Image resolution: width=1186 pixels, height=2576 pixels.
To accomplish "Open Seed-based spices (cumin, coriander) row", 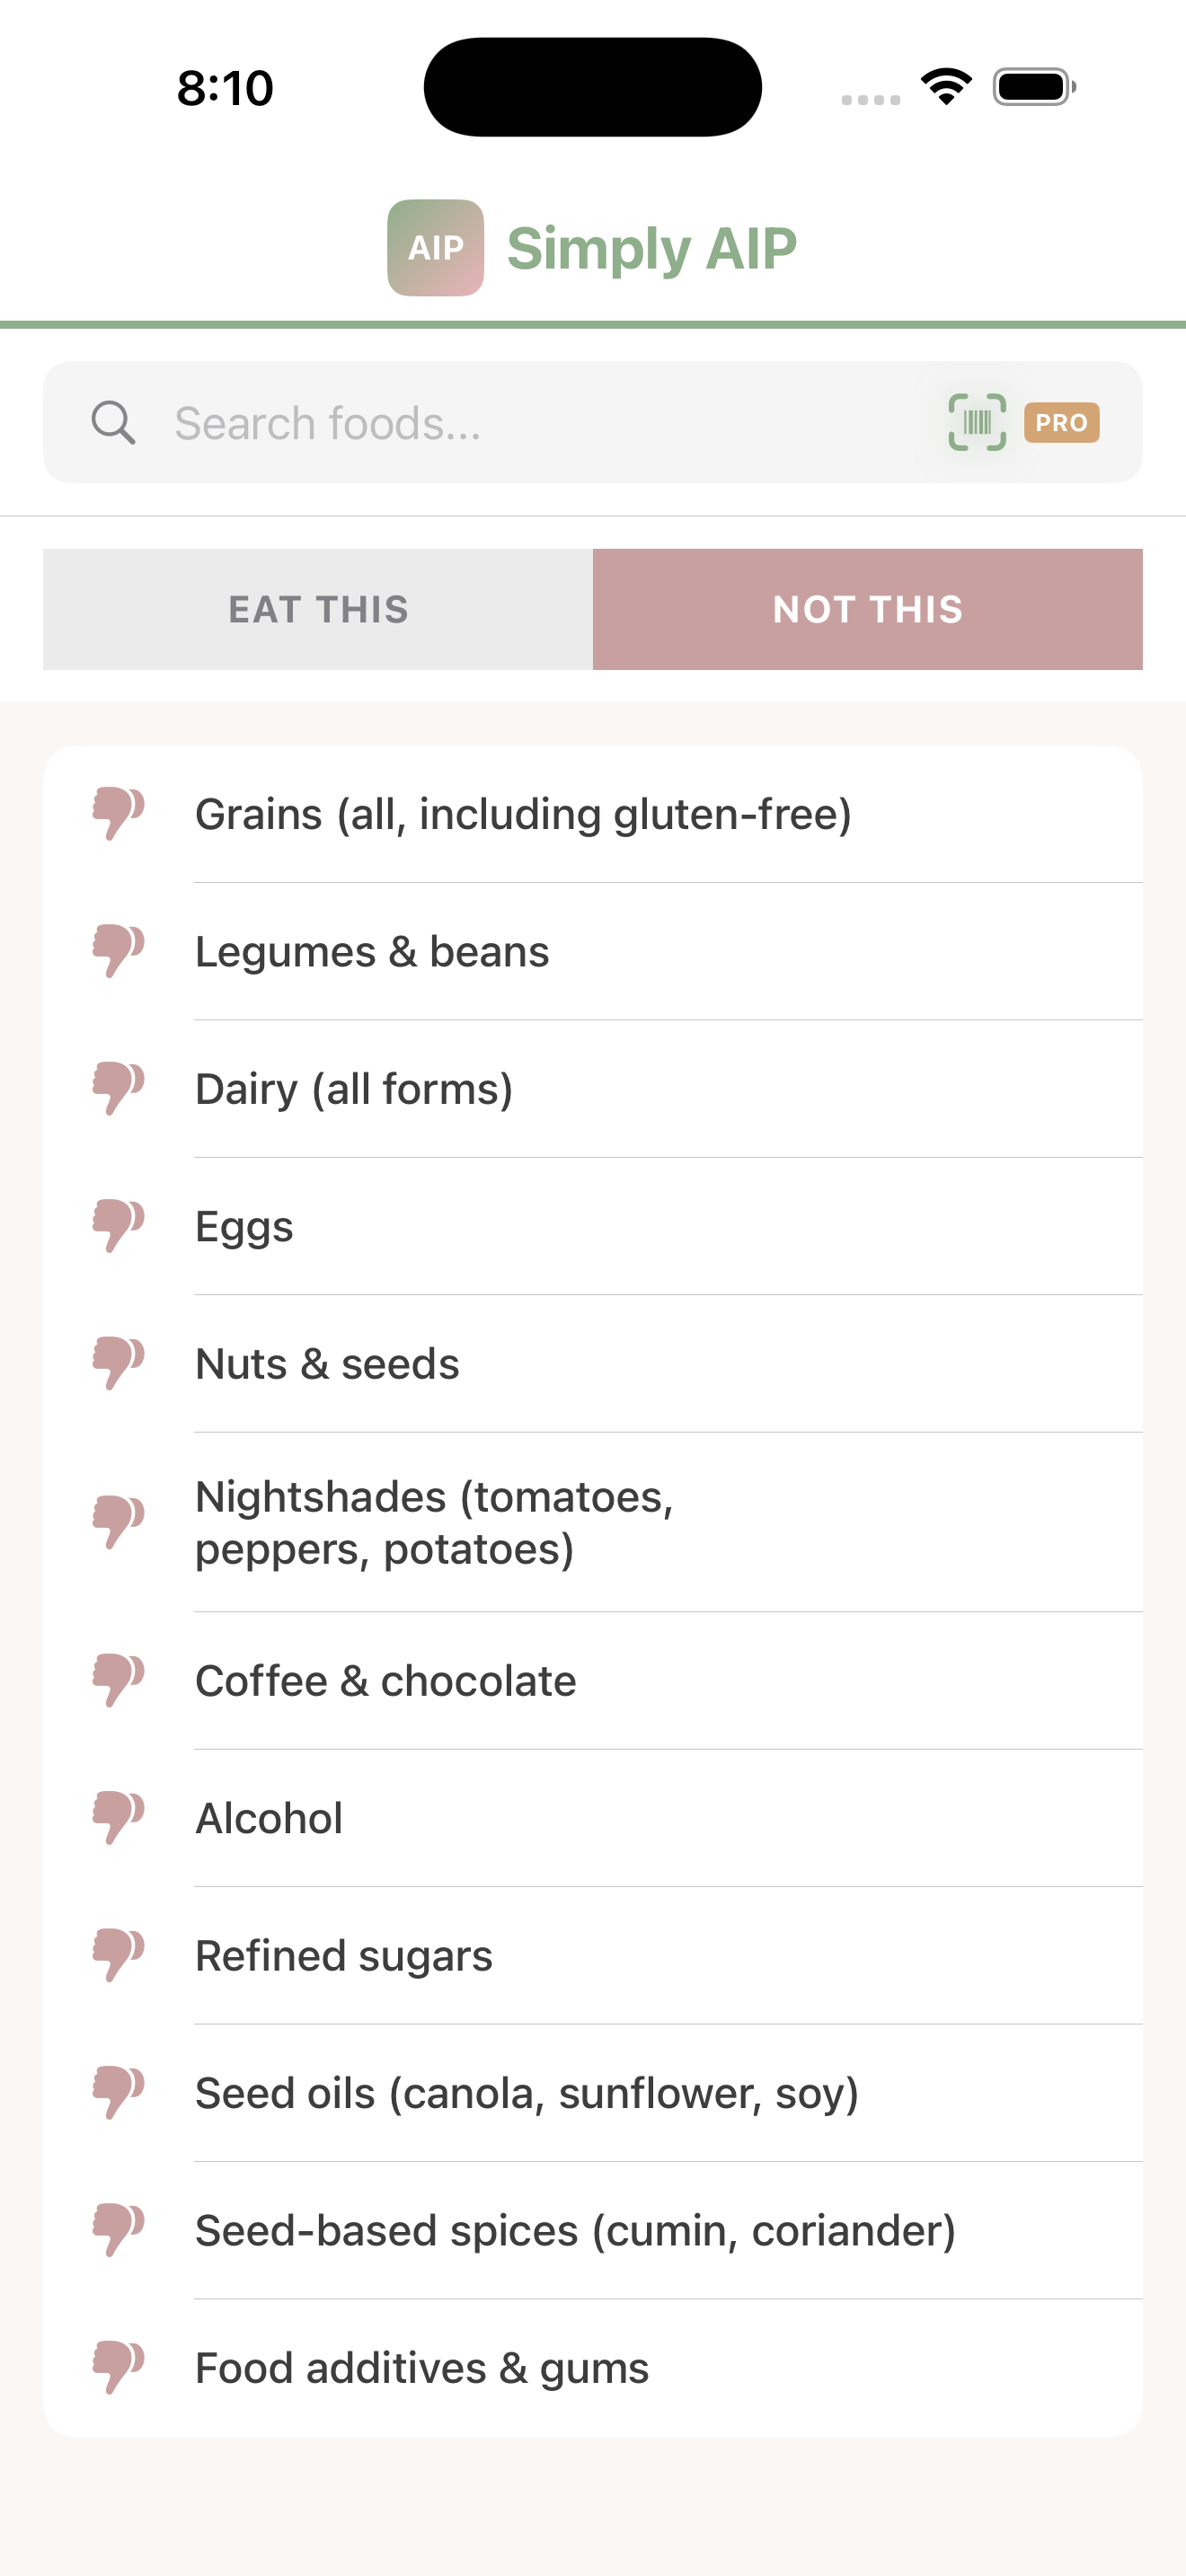I will [575, 2230].
